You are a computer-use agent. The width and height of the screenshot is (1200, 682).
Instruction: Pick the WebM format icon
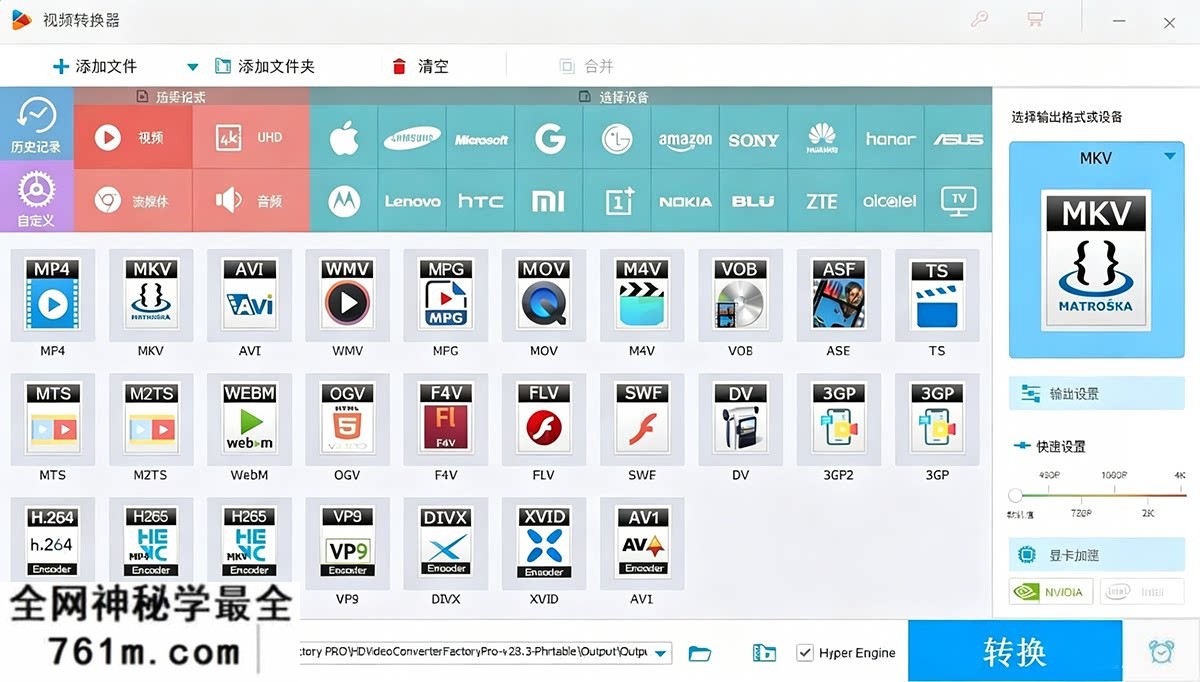tap(249, 418)
